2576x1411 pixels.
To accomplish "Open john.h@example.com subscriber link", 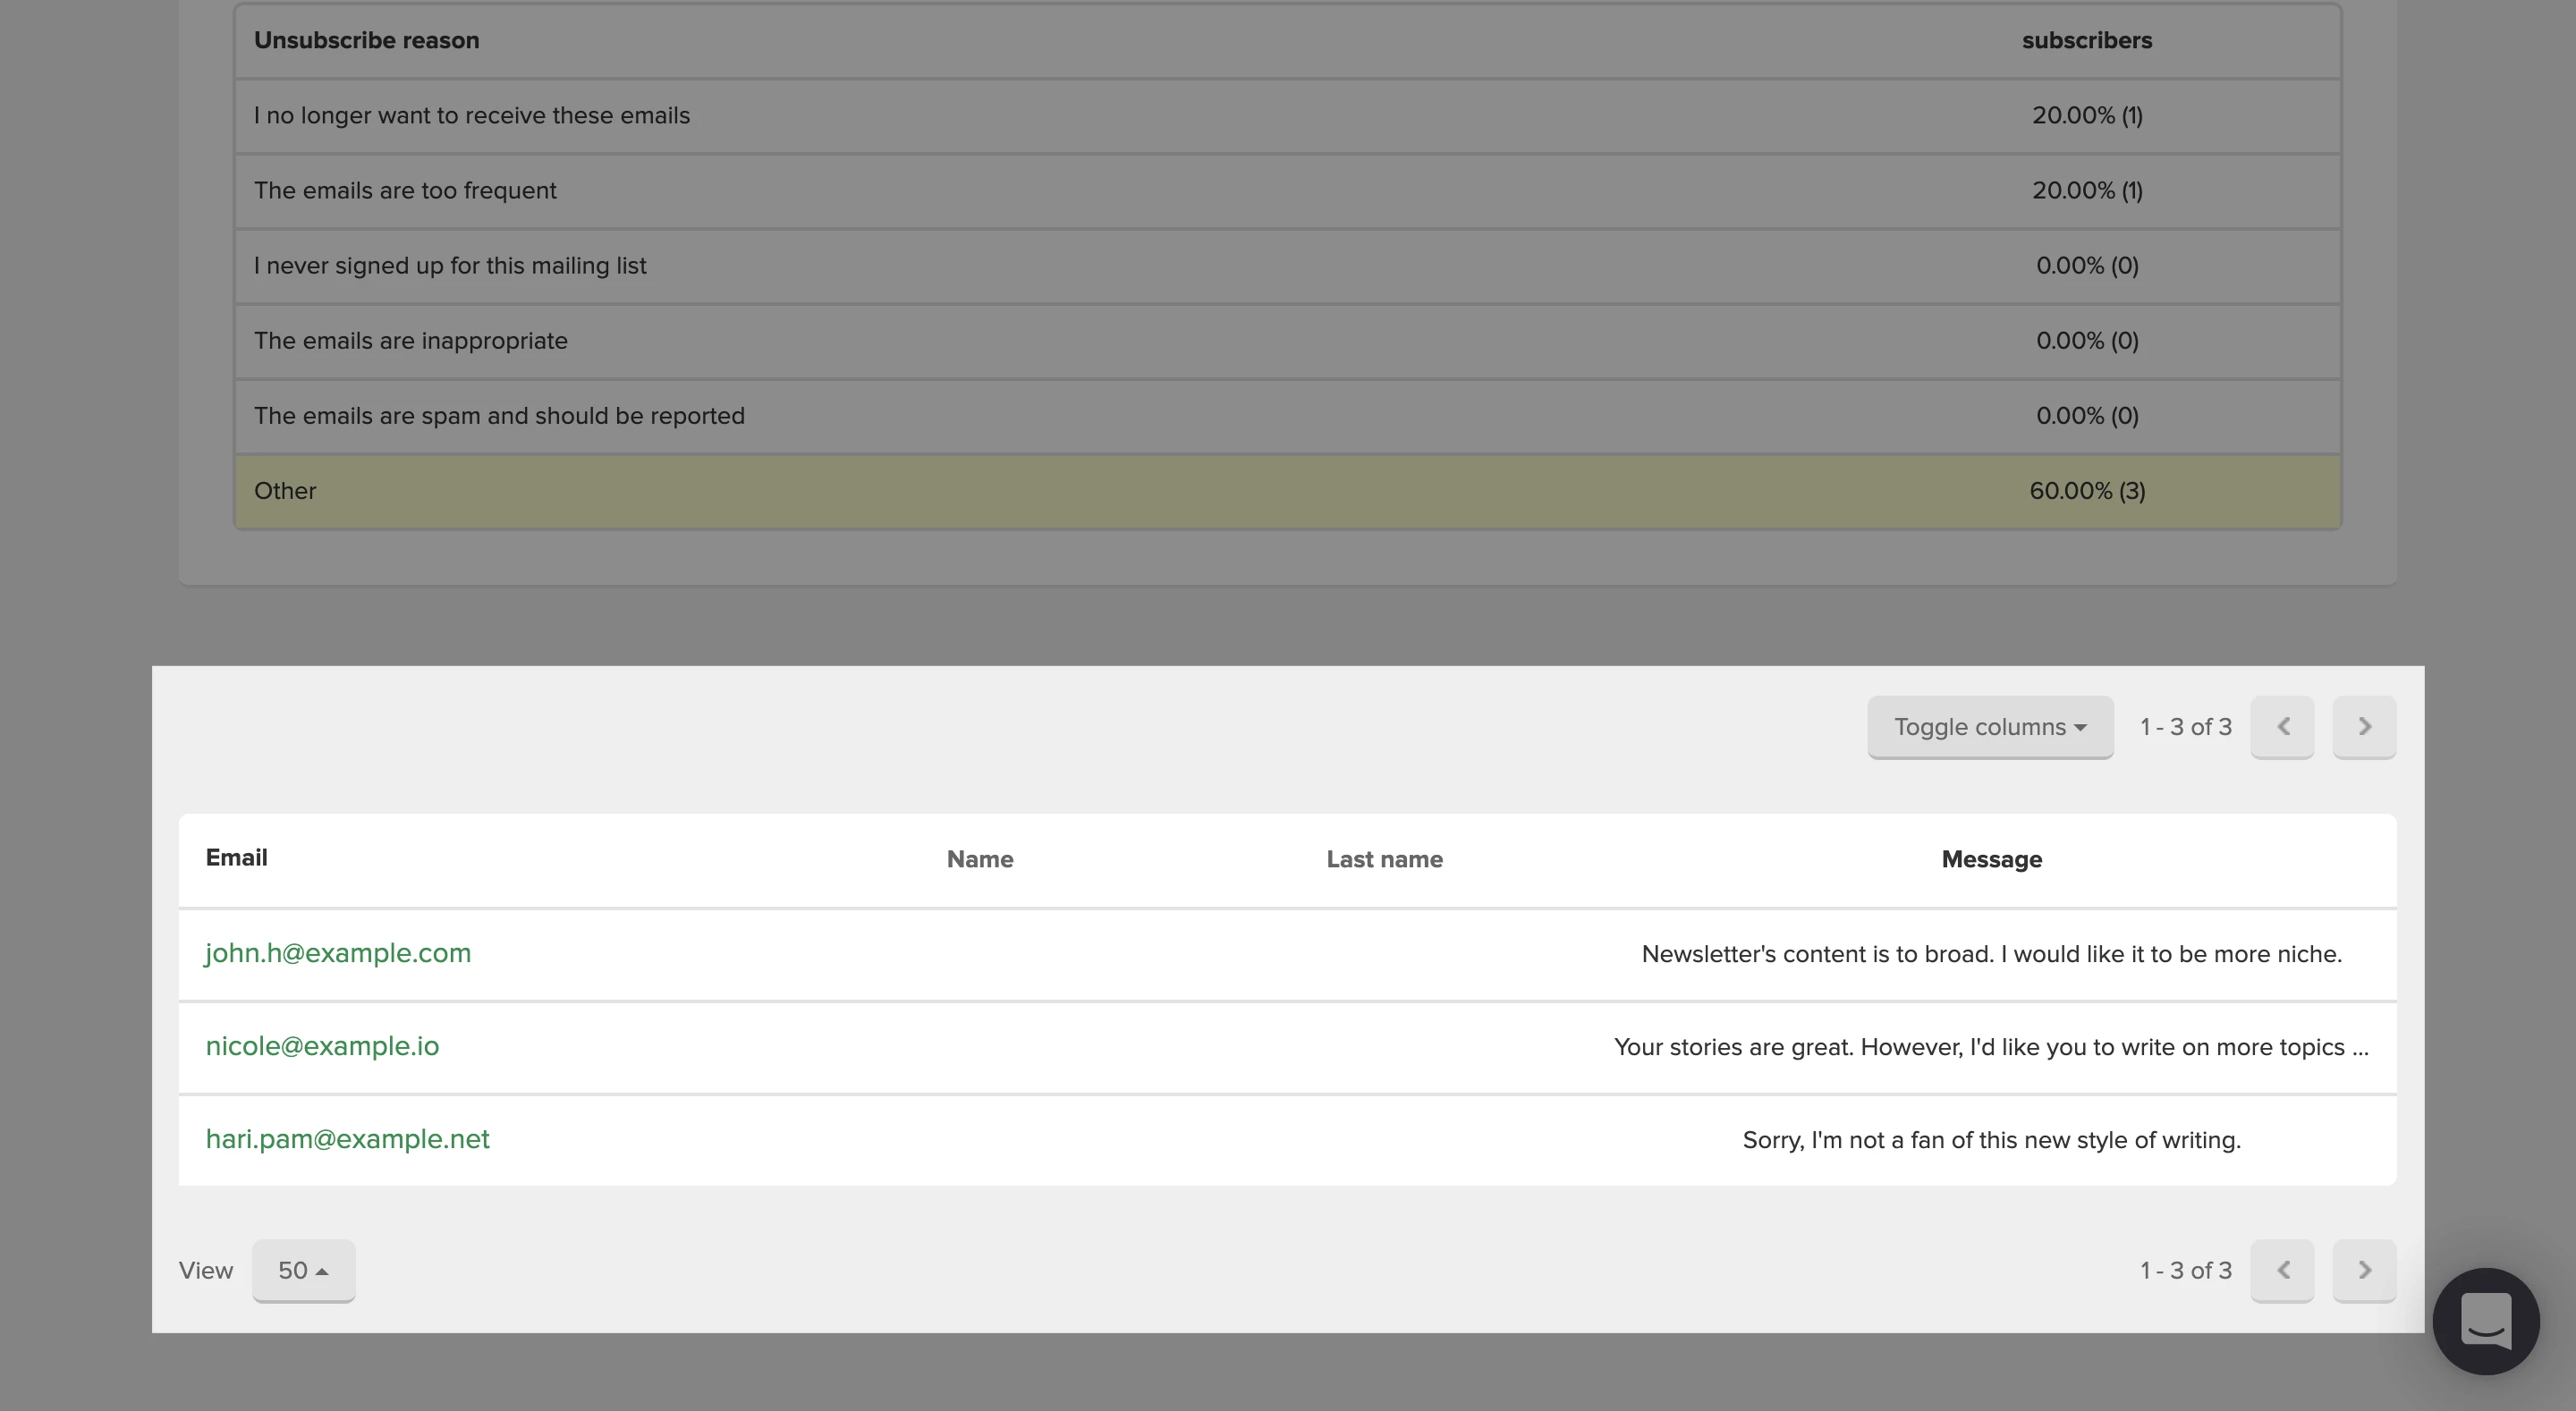I will point(338,953).
